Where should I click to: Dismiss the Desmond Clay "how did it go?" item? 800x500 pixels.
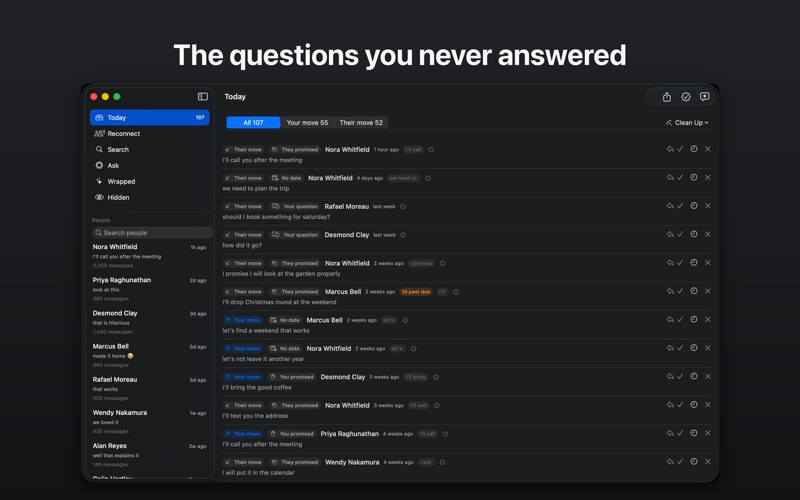pos(708,234)
